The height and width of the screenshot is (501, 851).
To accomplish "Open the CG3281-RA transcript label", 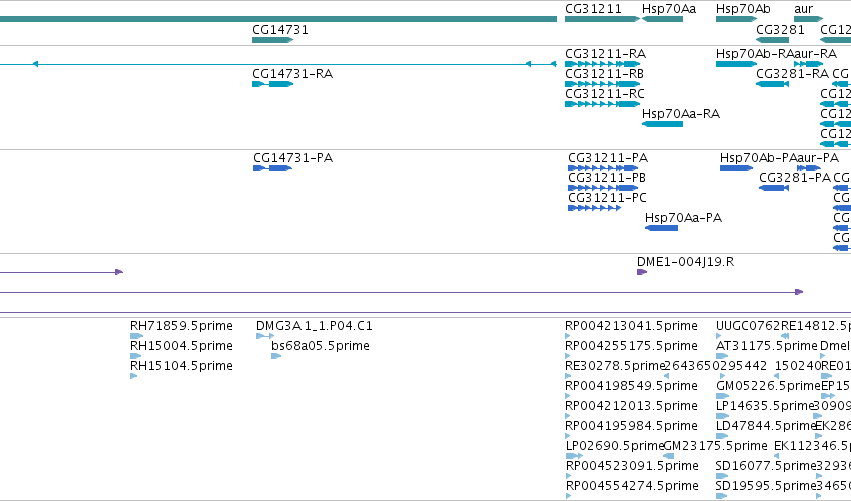I will [792, 74].
